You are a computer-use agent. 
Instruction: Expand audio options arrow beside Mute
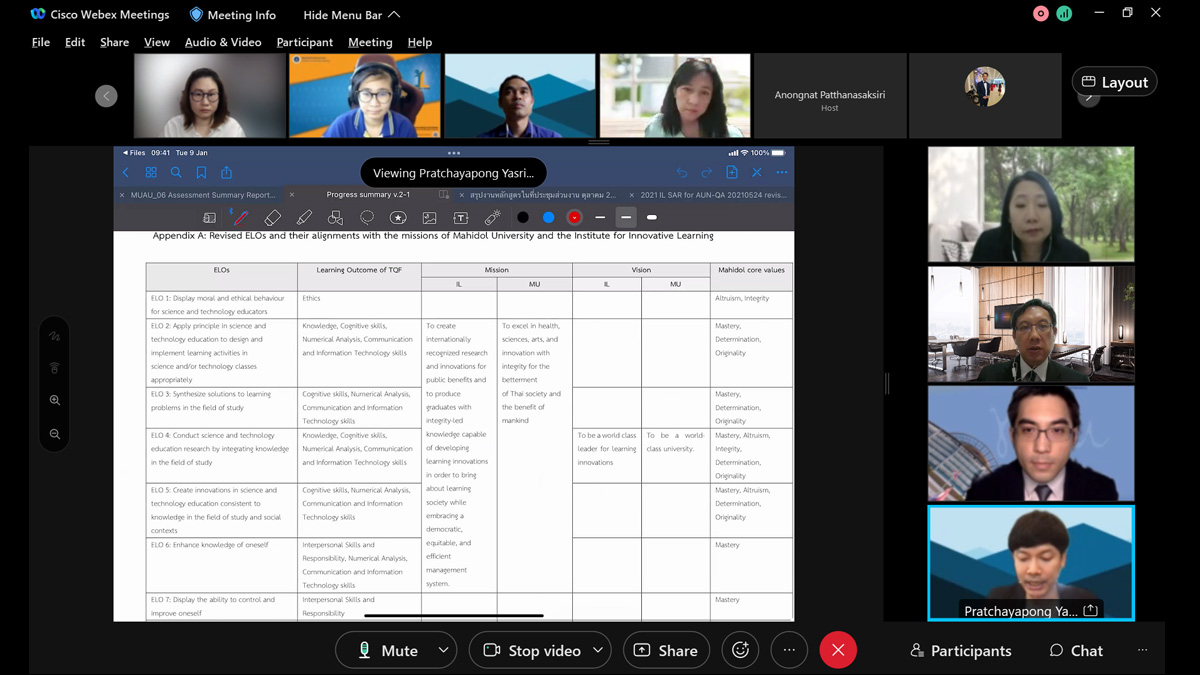click(x=443, y=650)
